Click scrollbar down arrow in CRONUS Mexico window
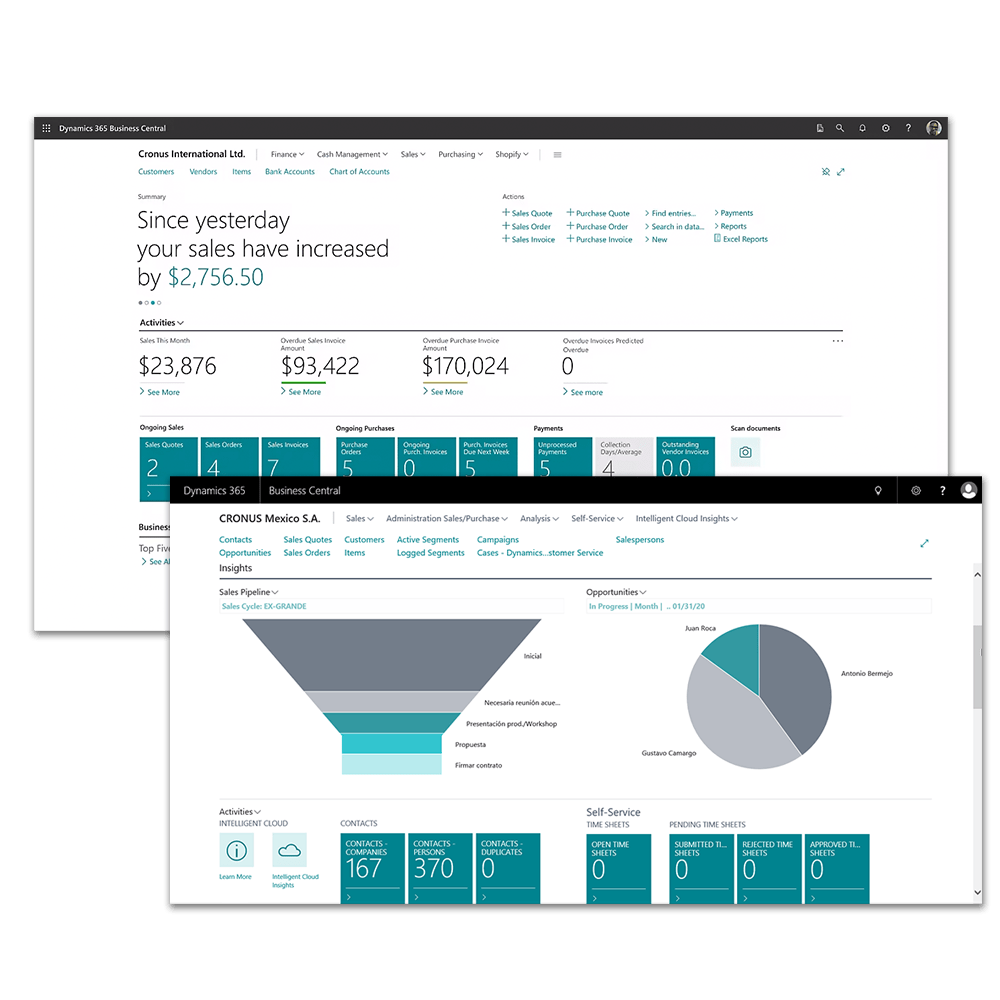 pyautogui.click(x=977, y=893)
